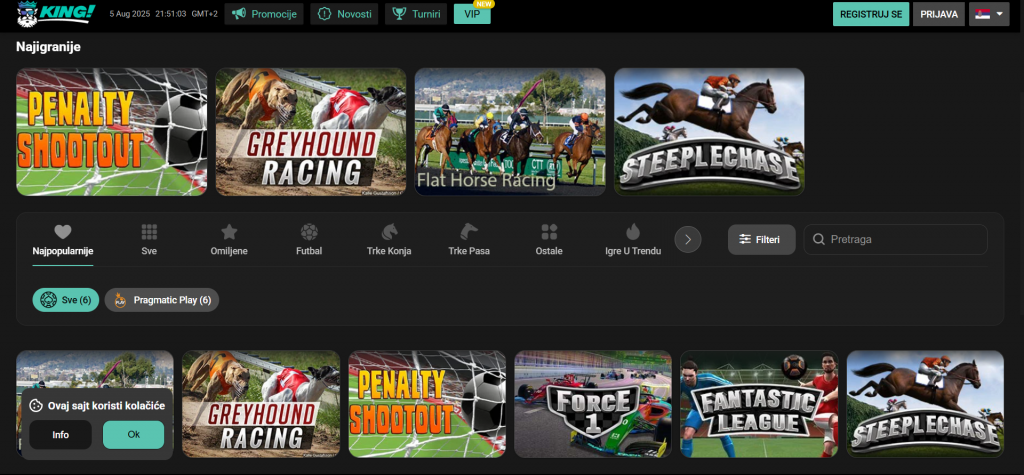
Task: Switch to the Trke Pasa category
Action: tap(469, 240)
